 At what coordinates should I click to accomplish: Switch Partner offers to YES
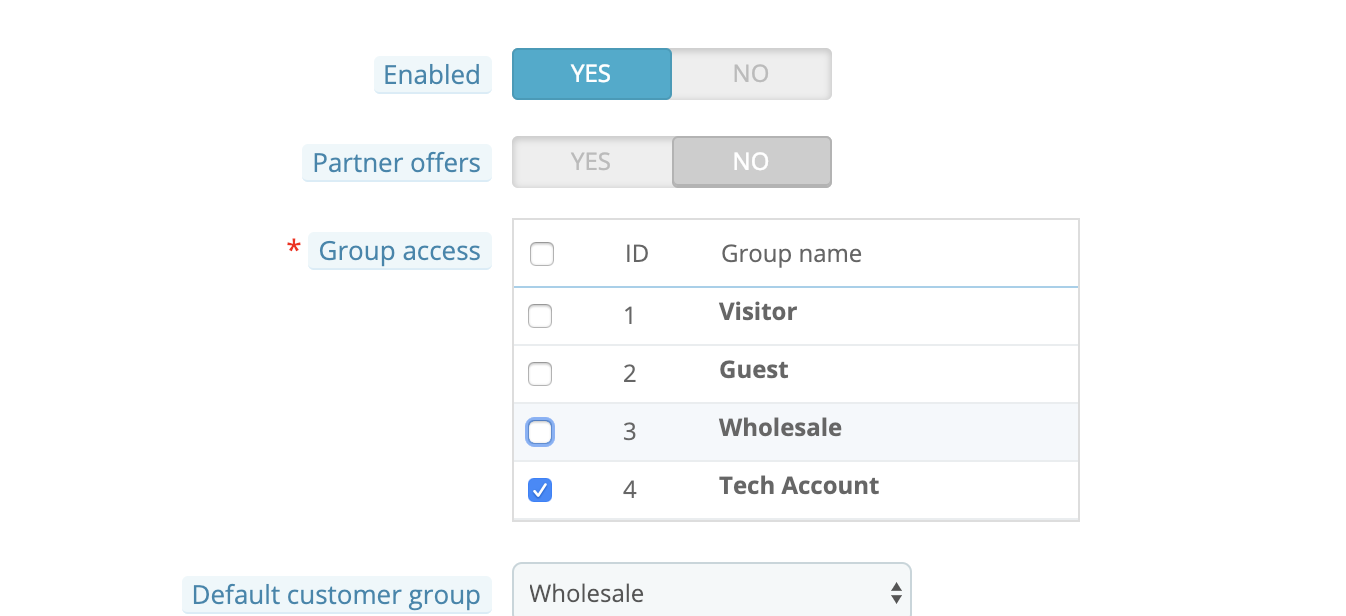coord(591,162)
